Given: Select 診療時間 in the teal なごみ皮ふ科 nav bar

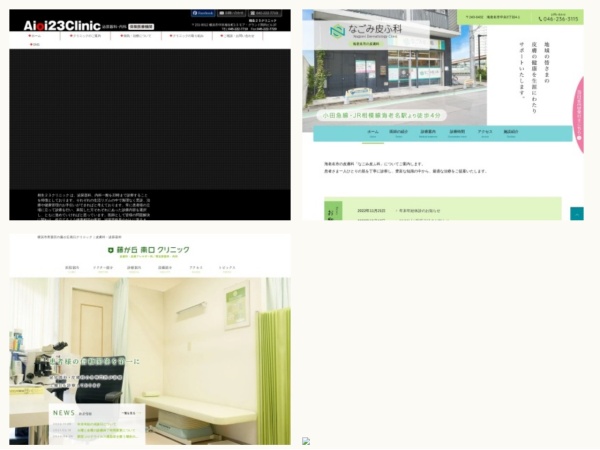Looking at the screenshot, I should 457,133.
